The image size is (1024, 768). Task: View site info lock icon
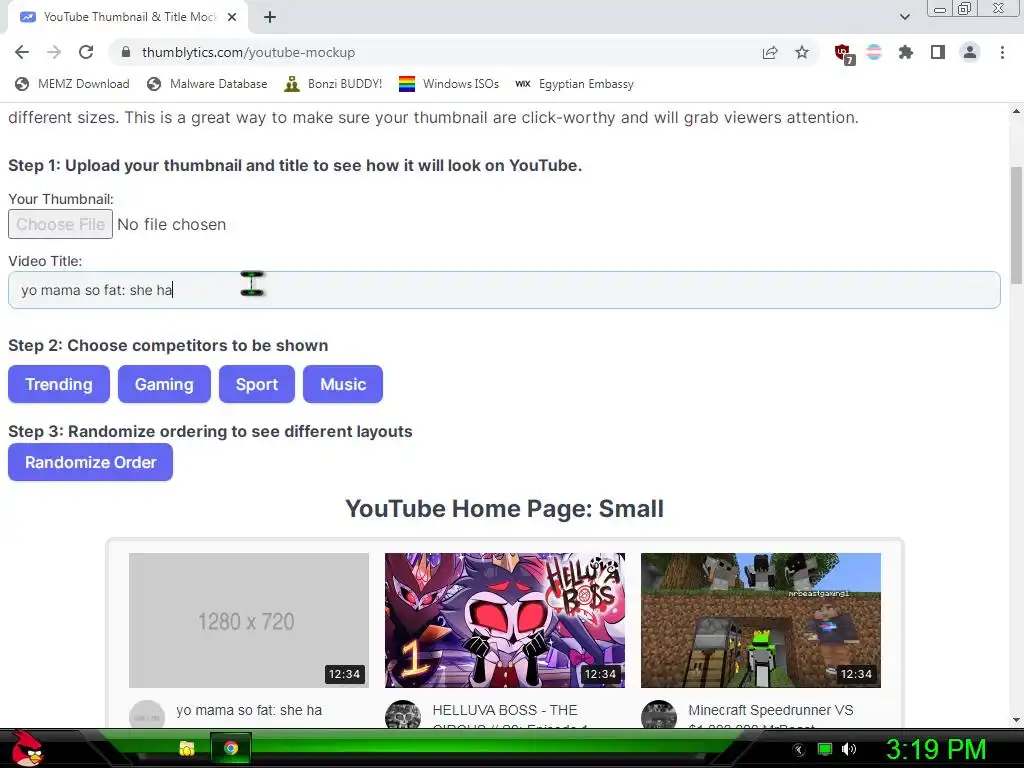click(x=126, y=52)
